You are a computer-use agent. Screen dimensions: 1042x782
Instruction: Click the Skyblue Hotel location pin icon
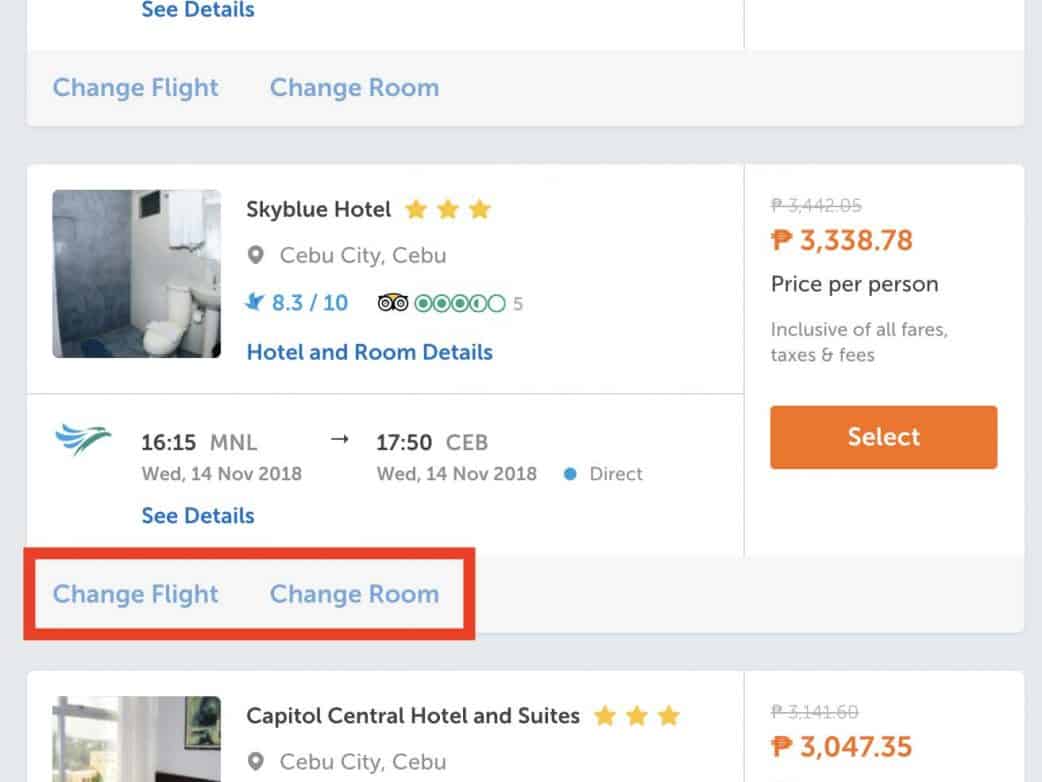256,255
